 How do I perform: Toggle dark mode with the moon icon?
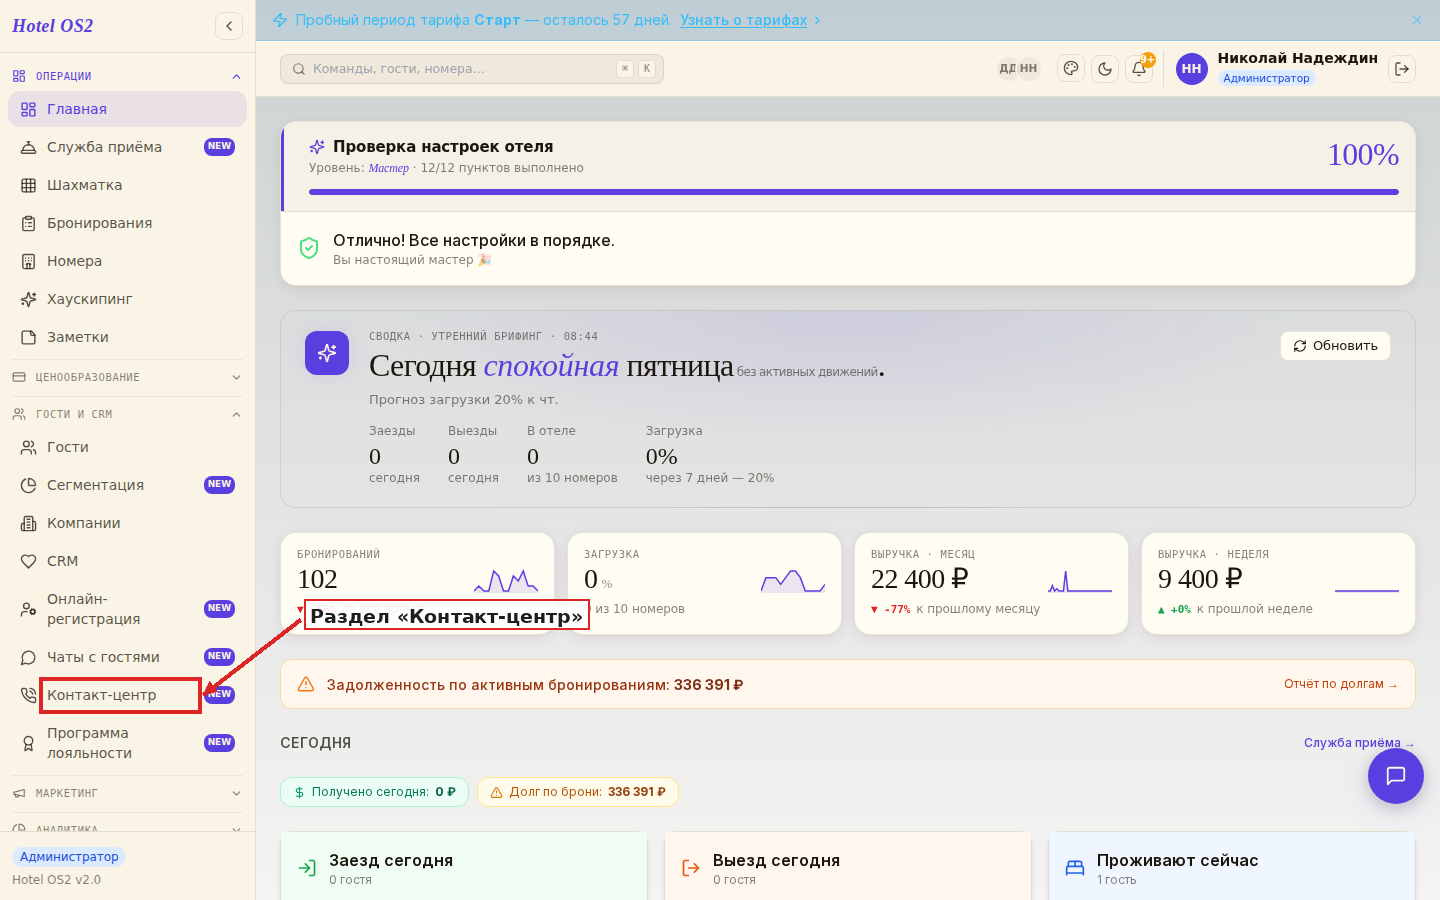coord(1105,69)
